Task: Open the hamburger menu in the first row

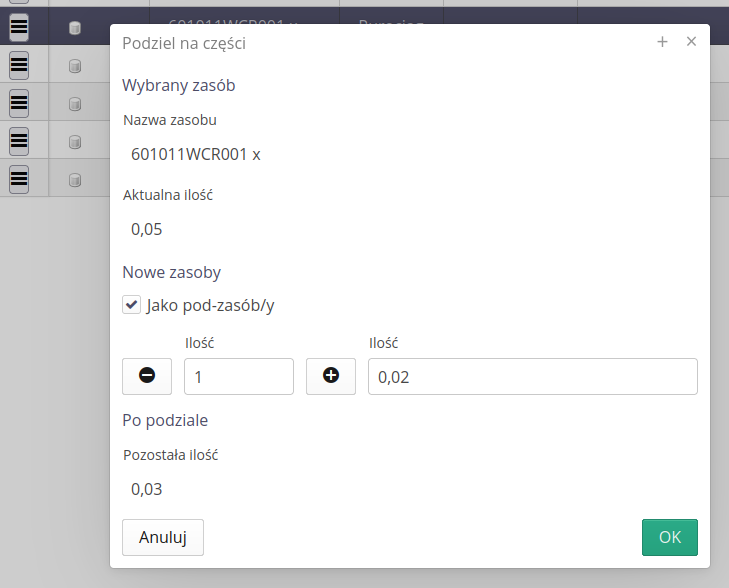Action: tap(19, 27)
